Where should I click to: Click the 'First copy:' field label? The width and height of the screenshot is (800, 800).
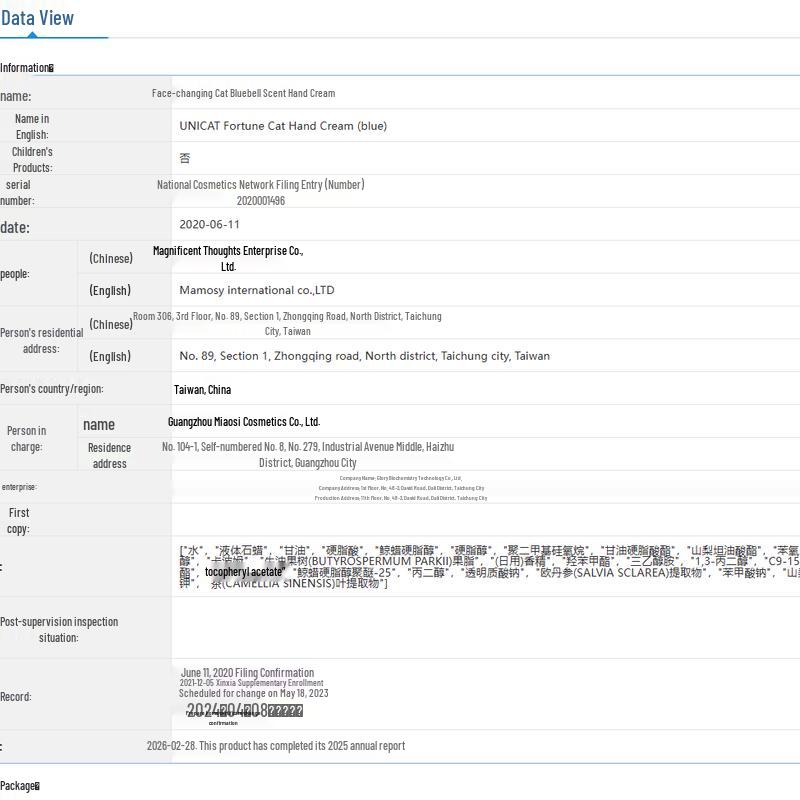pyautogui.click(x=19, y=521)
